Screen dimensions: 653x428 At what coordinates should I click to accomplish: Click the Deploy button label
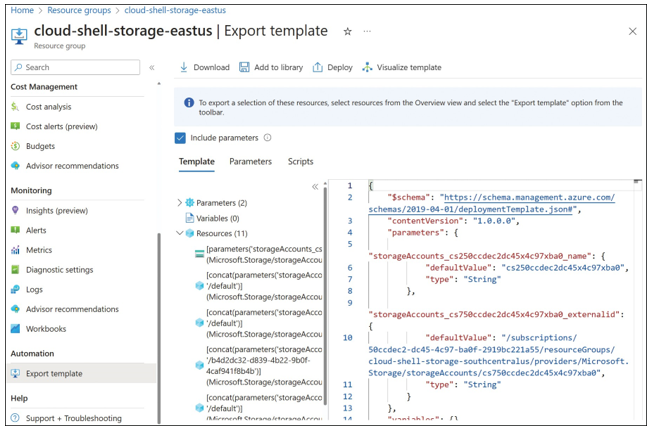[x=340, y=67]
